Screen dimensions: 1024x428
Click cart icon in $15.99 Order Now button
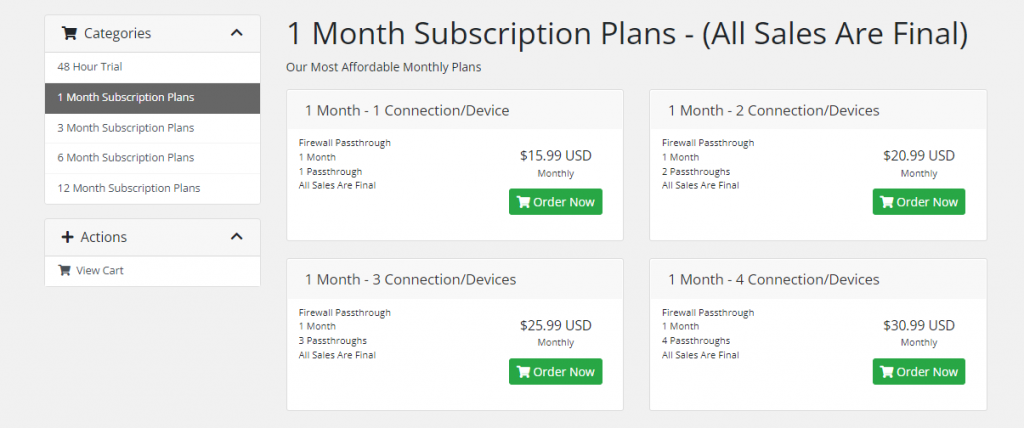click(x=523, y=202)
